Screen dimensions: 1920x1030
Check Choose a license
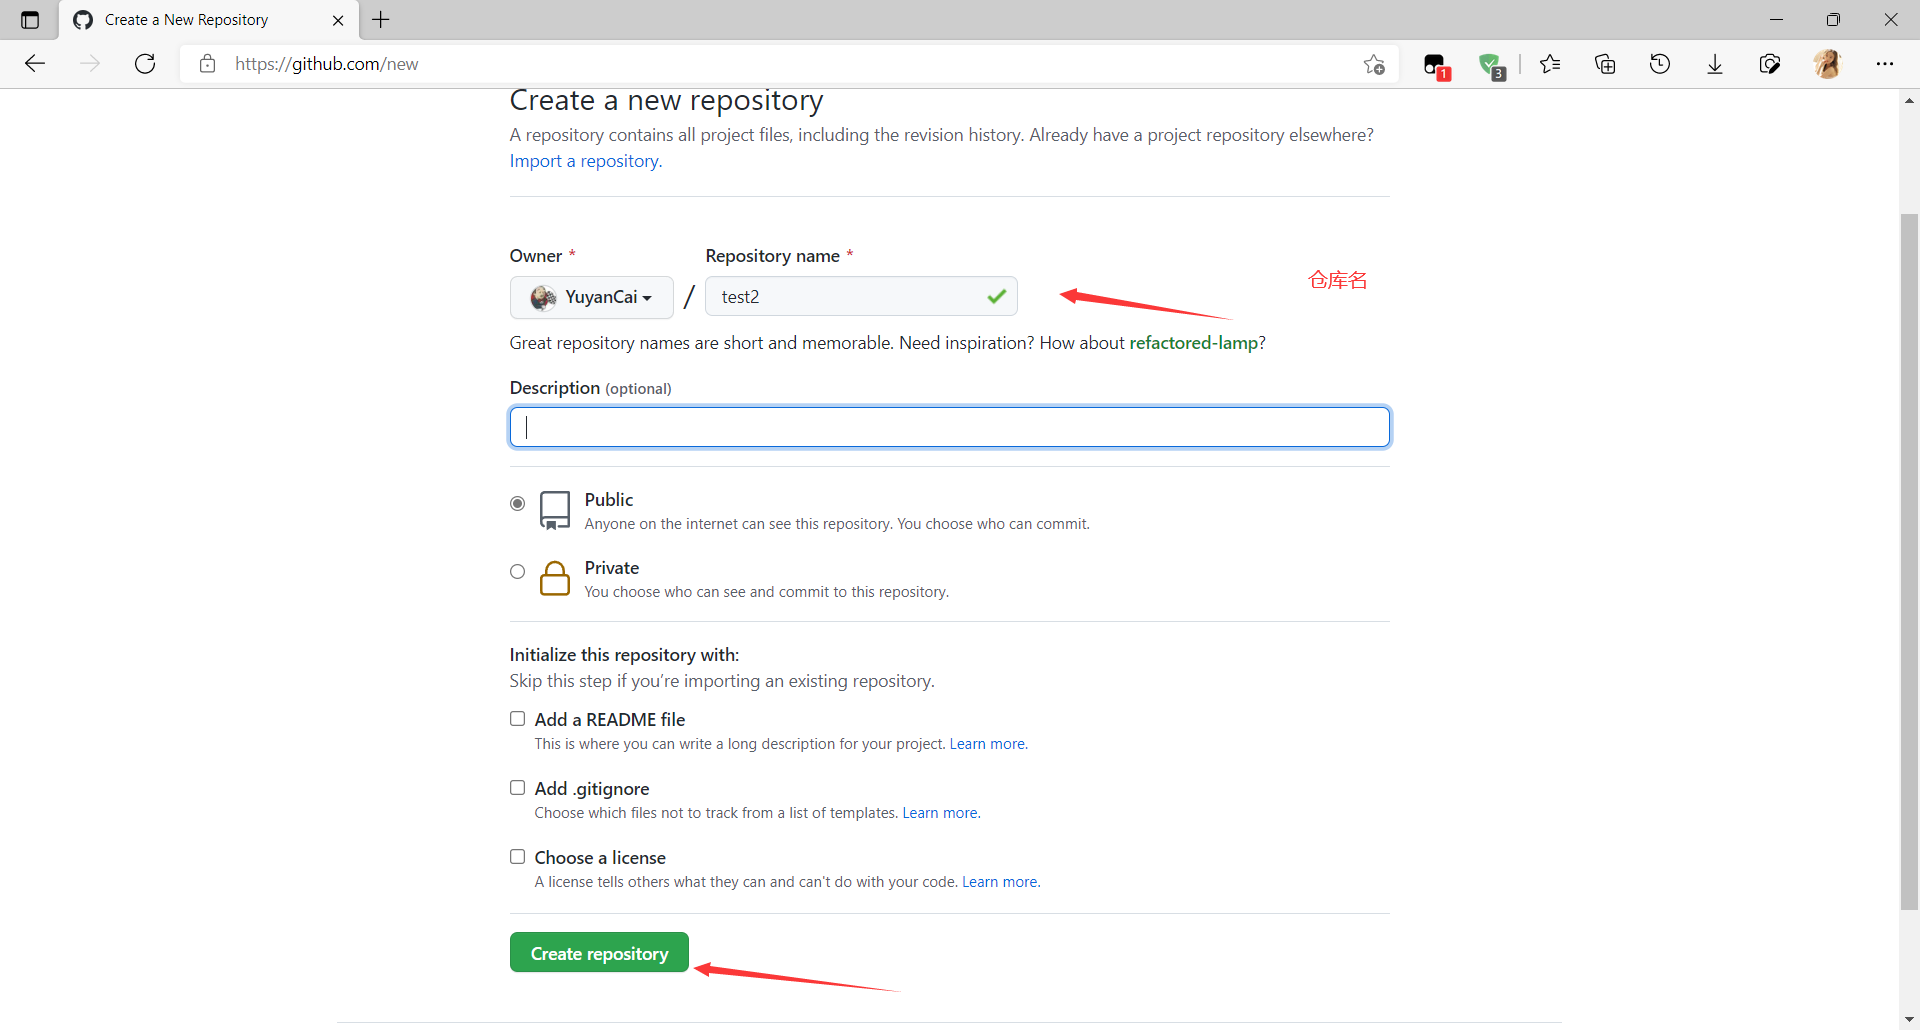tap(517, 857)
